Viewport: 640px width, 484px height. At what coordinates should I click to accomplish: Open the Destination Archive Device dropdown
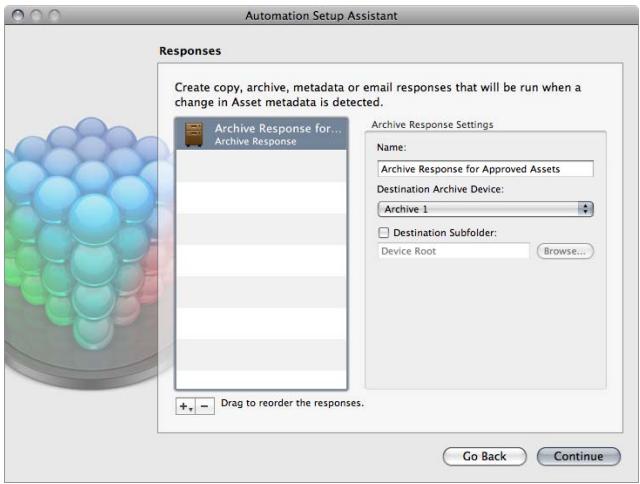tap(485, 209)
